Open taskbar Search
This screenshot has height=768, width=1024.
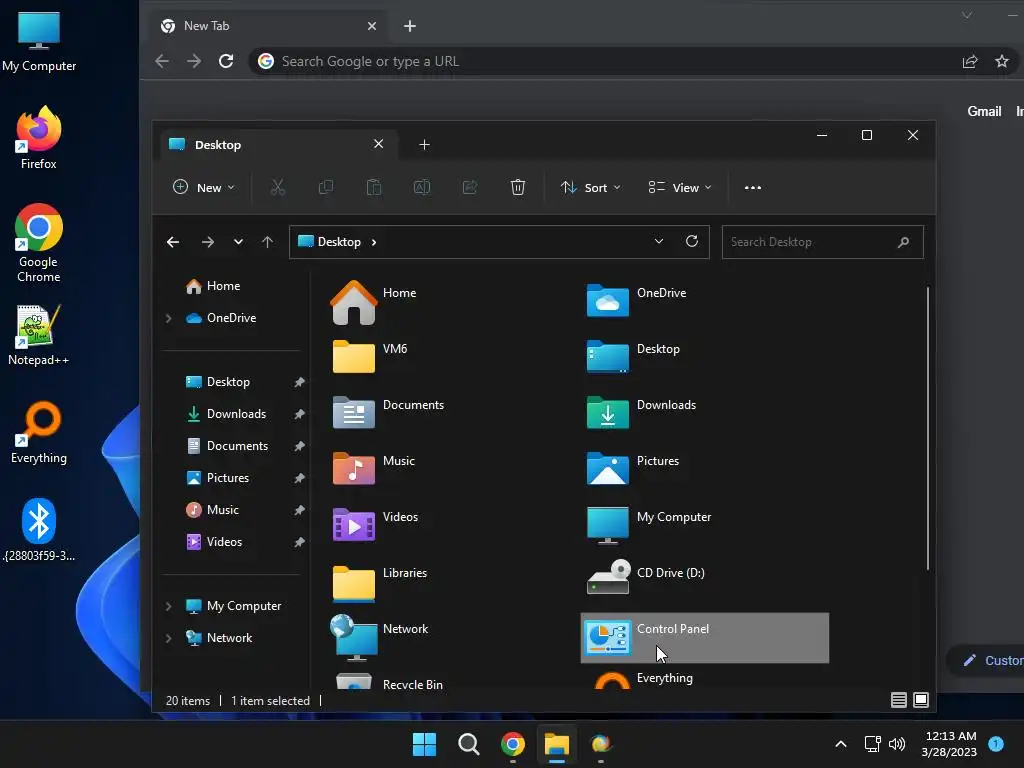point(468,744)
